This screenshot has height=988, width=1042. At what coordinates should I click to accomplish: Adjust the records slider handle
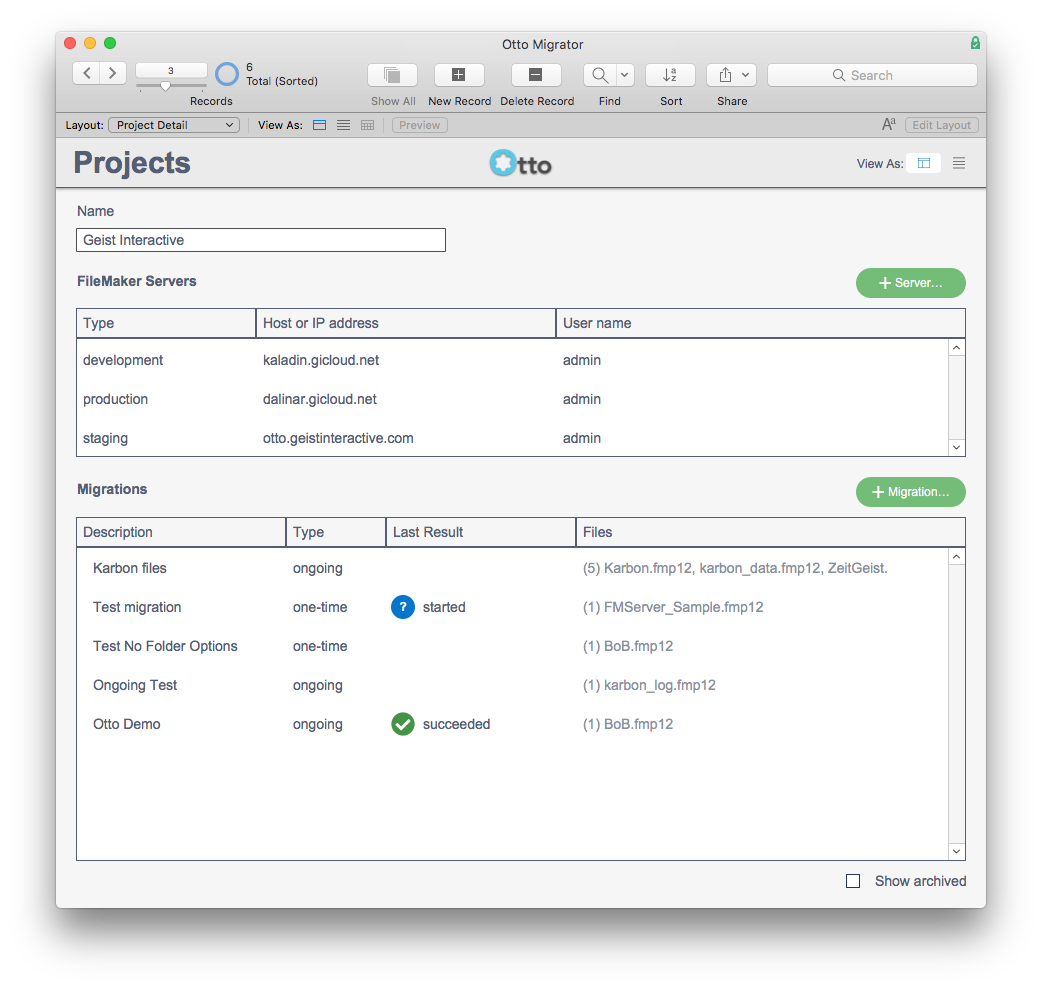[165, 86]
